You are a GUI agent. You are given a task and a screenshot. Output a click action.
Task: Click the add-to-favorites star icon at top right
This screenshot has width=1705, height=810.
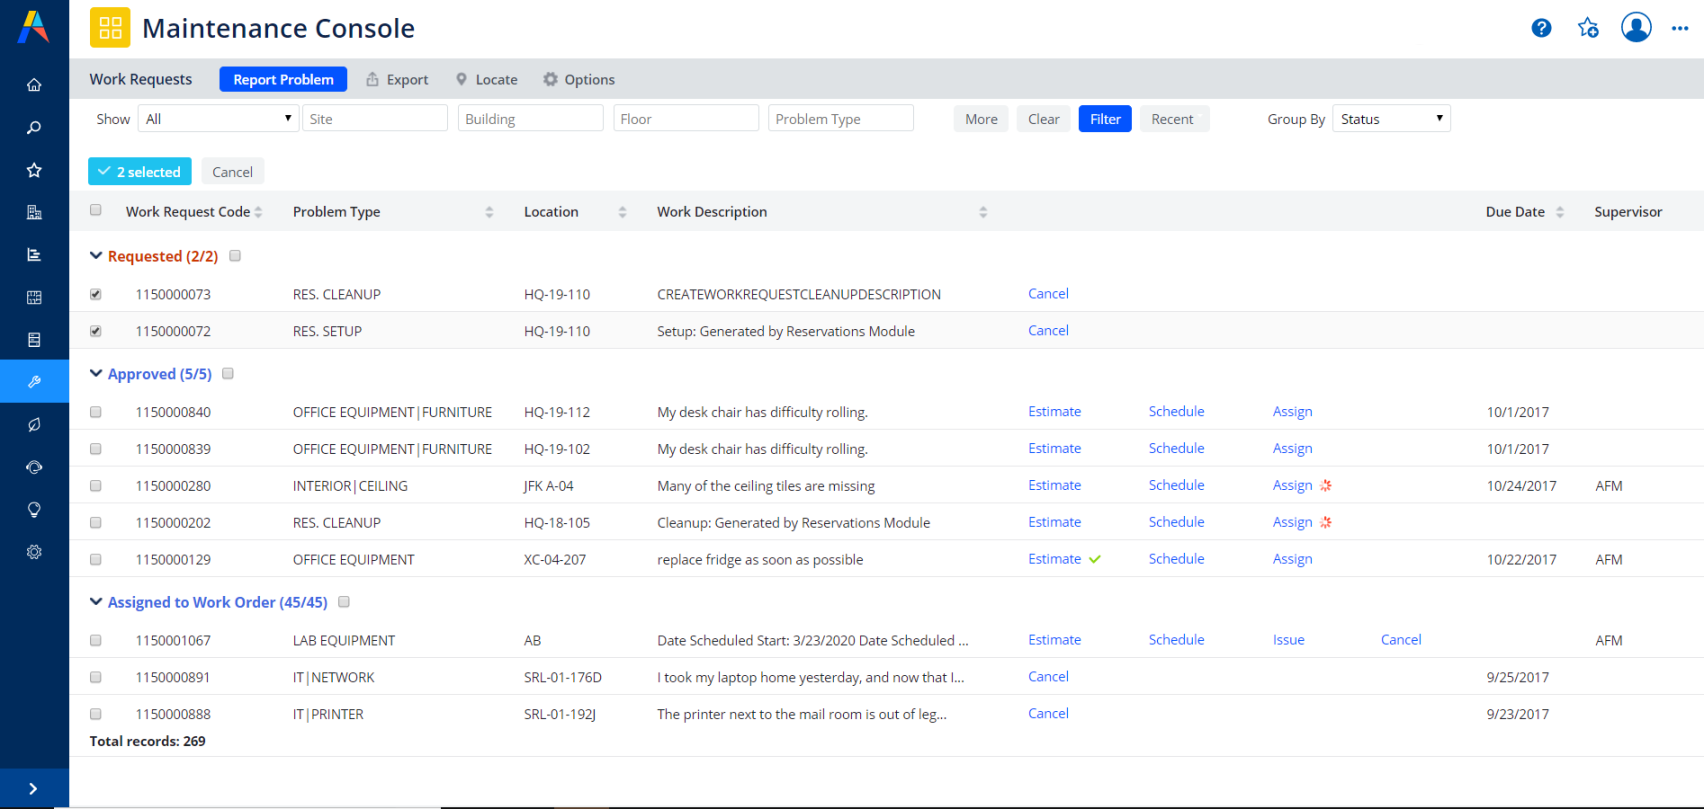(1588, 28)
